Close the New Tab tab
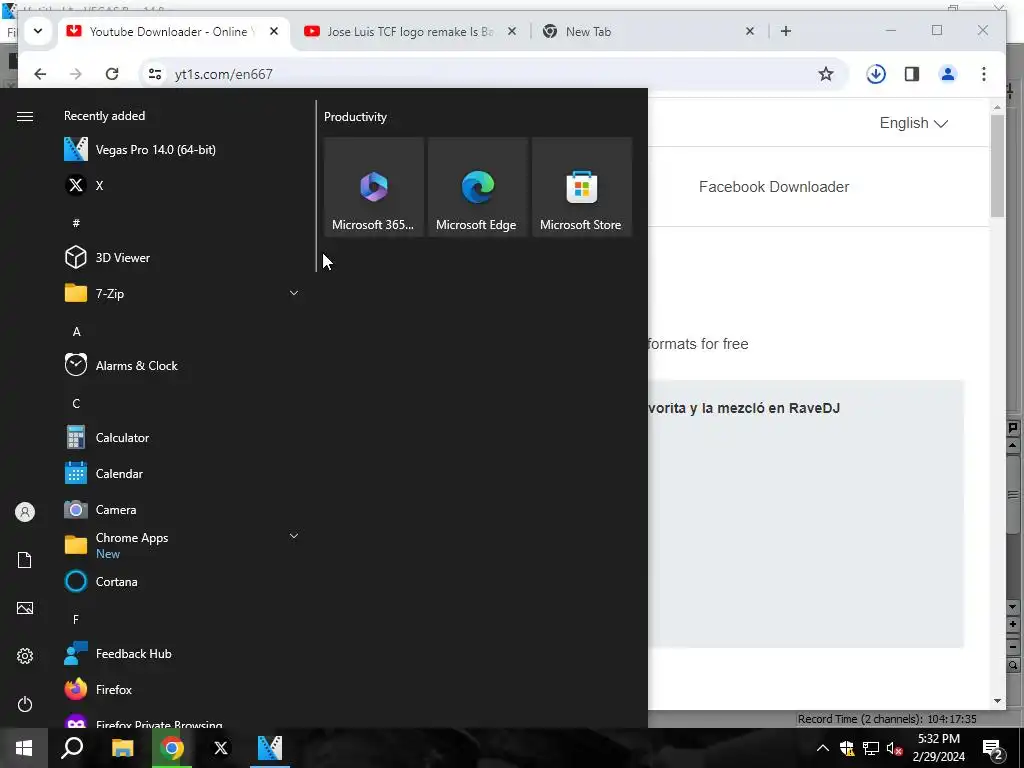The height and width of the screenshot is (768, 1024). (750, 31)
